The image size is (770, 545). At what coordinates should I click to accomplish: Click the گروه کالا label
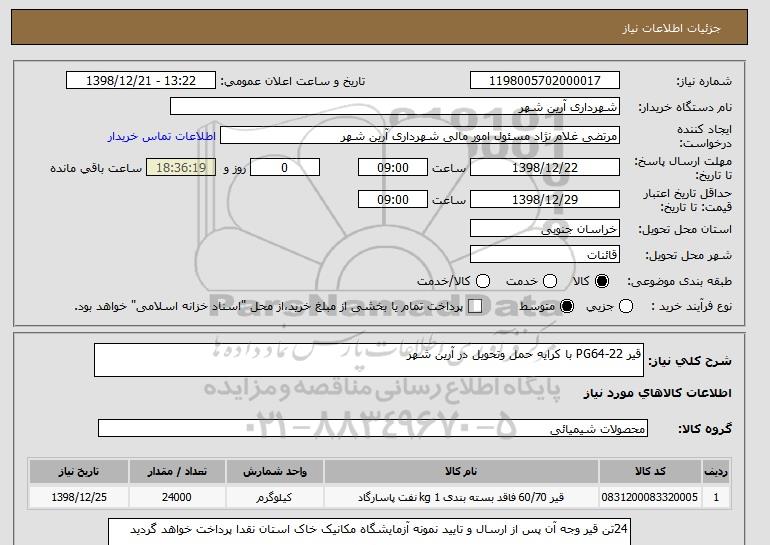(x=705, y=429)
